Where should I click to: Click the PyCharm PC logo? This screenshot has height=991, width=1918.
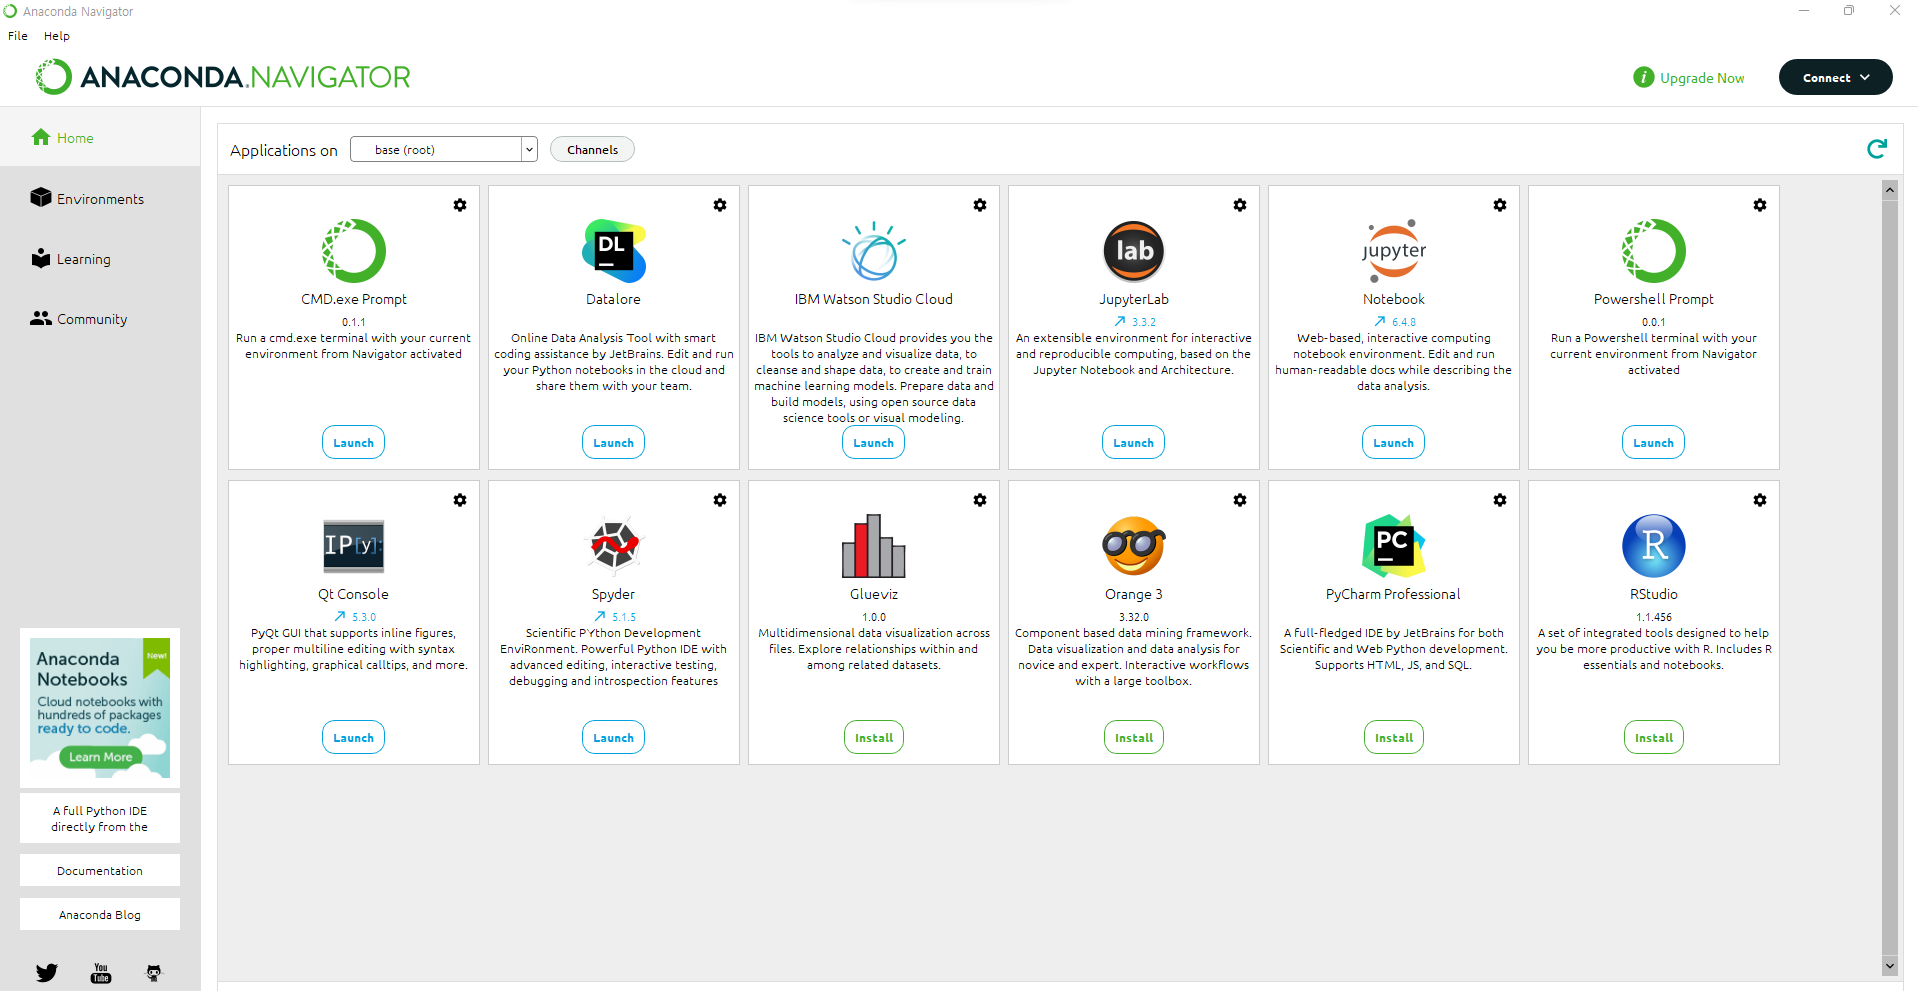click(1394, 546)
